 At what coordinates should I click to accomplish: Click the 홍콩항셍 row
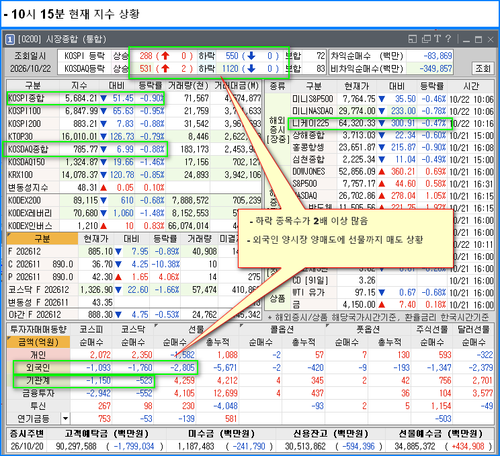(x=392, y=147)
